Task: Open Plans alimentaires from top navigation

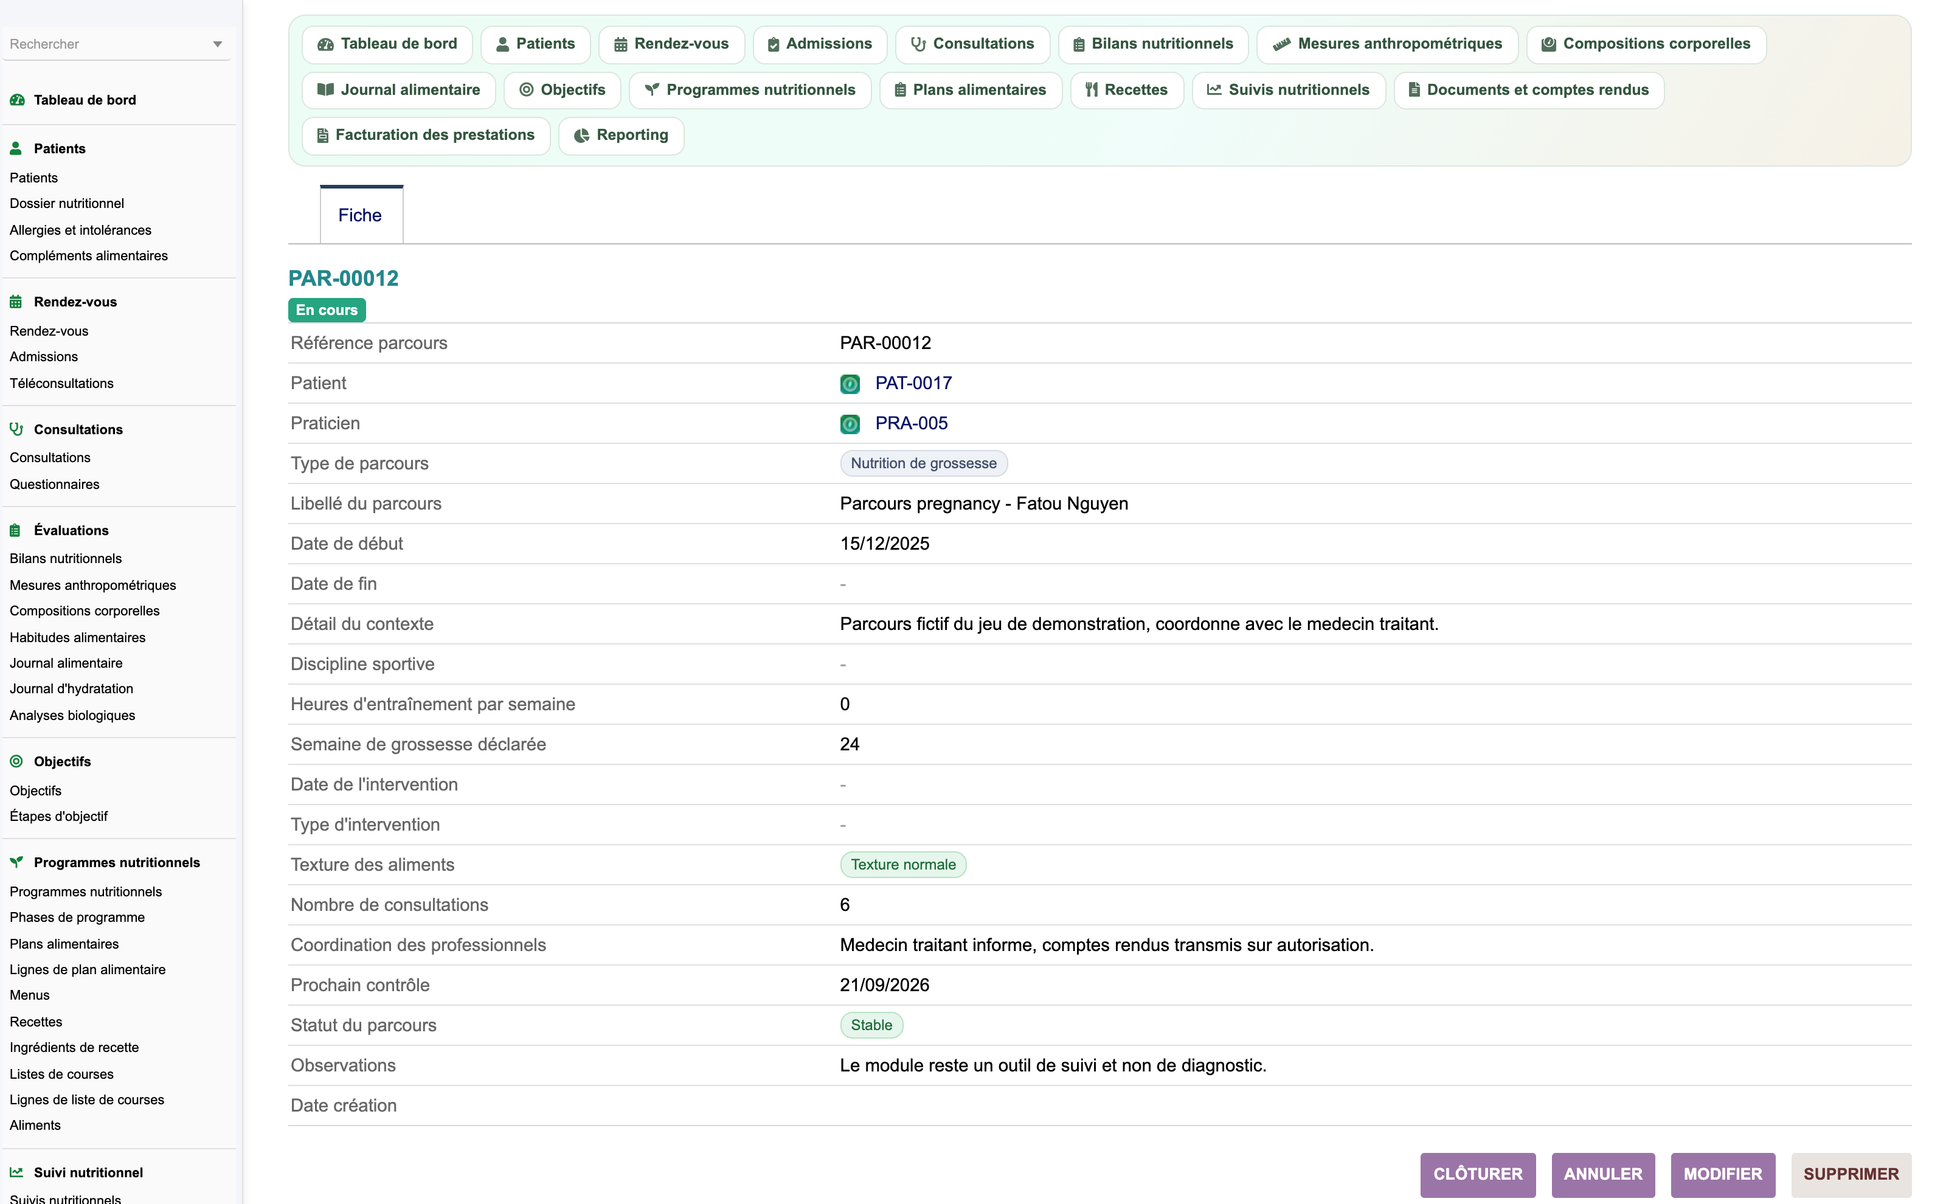Action: pyautogui.click(x=970, y=90)
